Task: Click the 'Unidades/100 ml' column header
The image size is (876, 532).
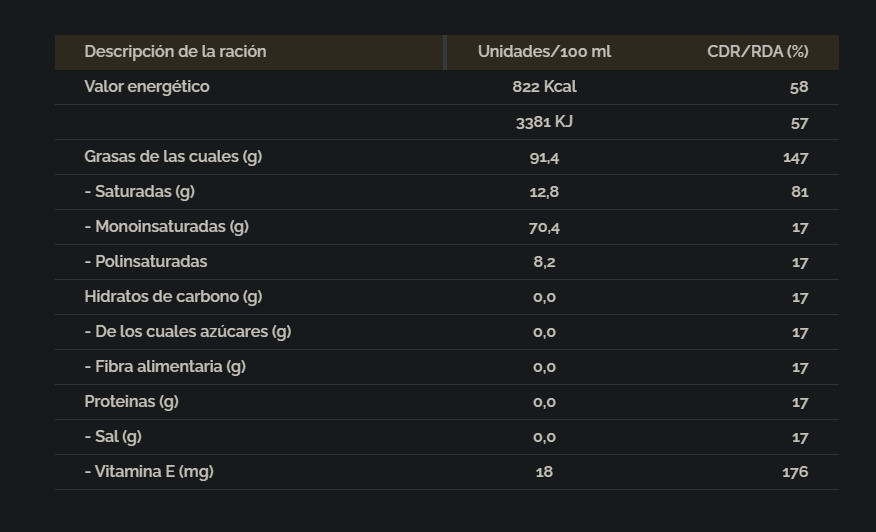Action: pyautogui.click(x=544, y=52)
